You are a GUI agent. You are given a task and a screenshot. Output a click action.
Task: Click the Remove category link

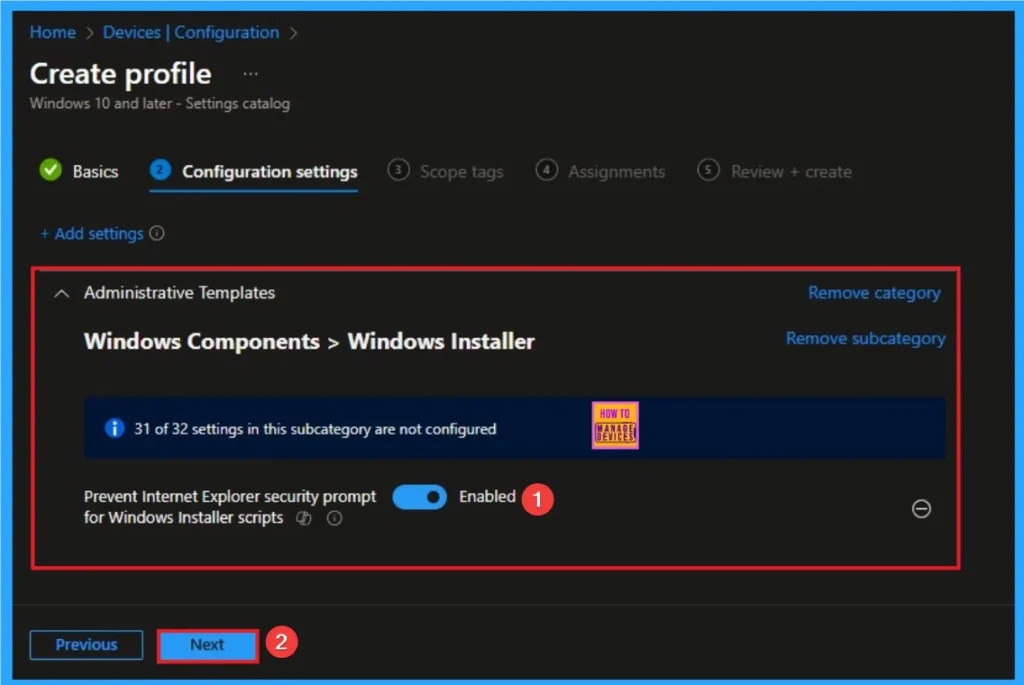coord(874,292)
